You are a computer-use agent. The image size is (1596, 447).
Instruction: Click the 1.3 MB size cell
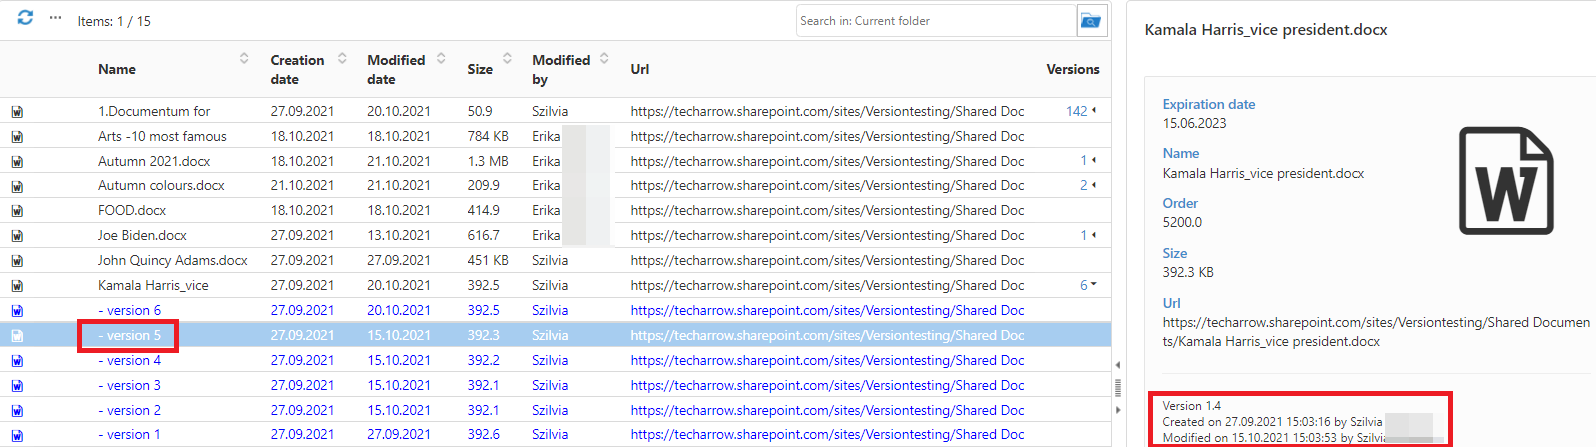click(x=488, y=160)
